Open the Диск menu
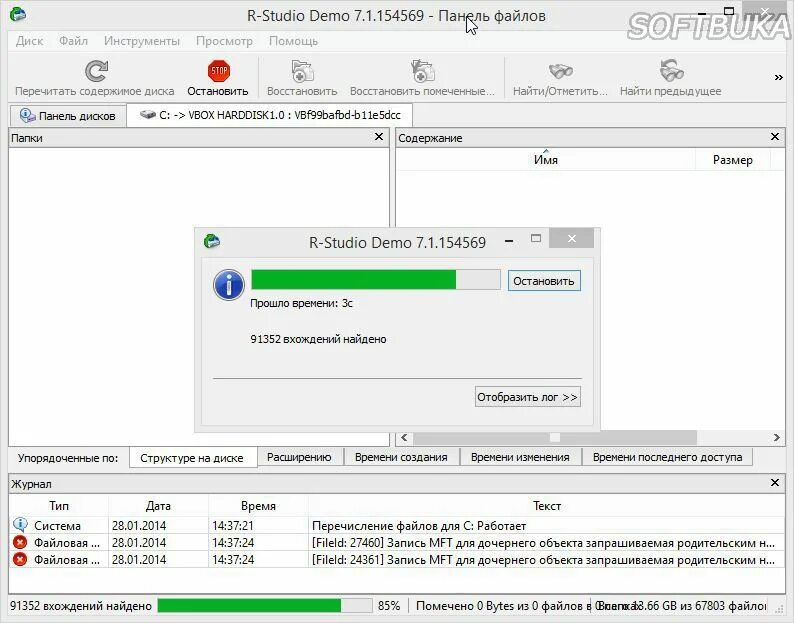This screenshot has height=623, width=794. (x=29, y=41)
